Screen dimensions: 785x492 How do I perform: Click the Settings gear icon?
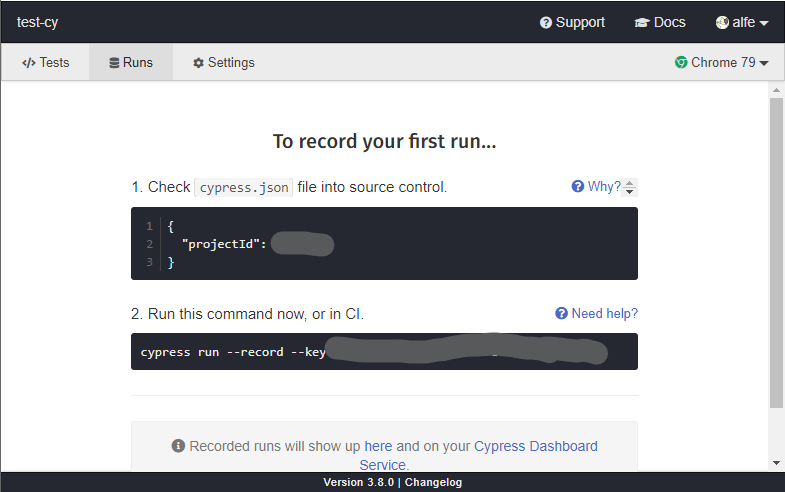click(198, 63)
